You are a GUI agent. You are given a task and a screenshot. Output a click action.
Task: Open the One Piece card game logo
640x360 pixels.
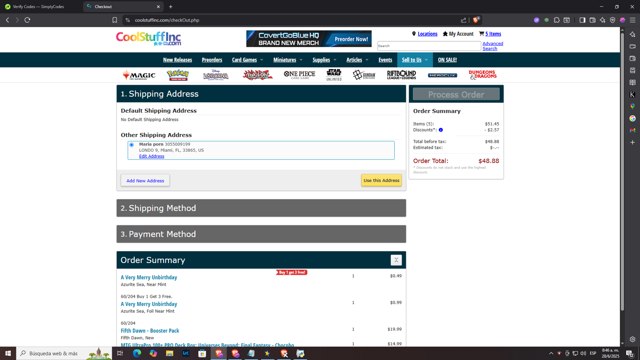(x=299, y=74)
